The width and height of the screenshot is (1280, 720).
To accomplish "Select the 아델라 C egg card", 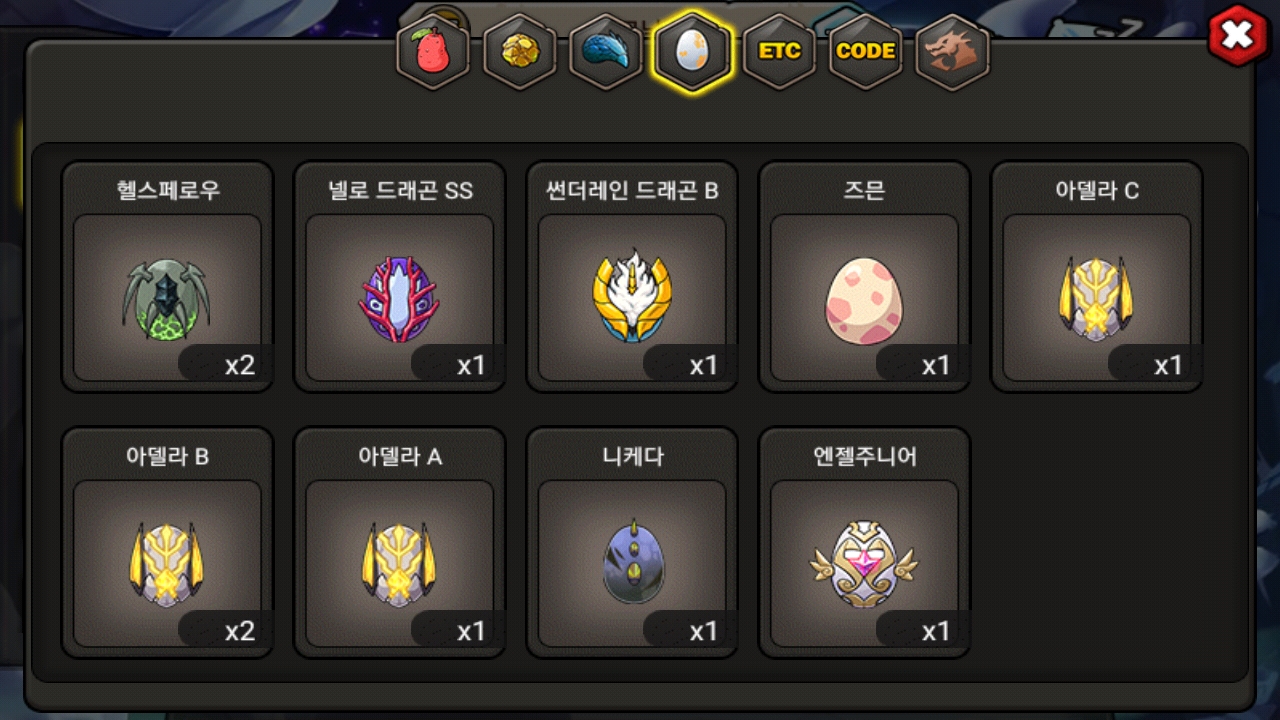I will point(1097,277).
